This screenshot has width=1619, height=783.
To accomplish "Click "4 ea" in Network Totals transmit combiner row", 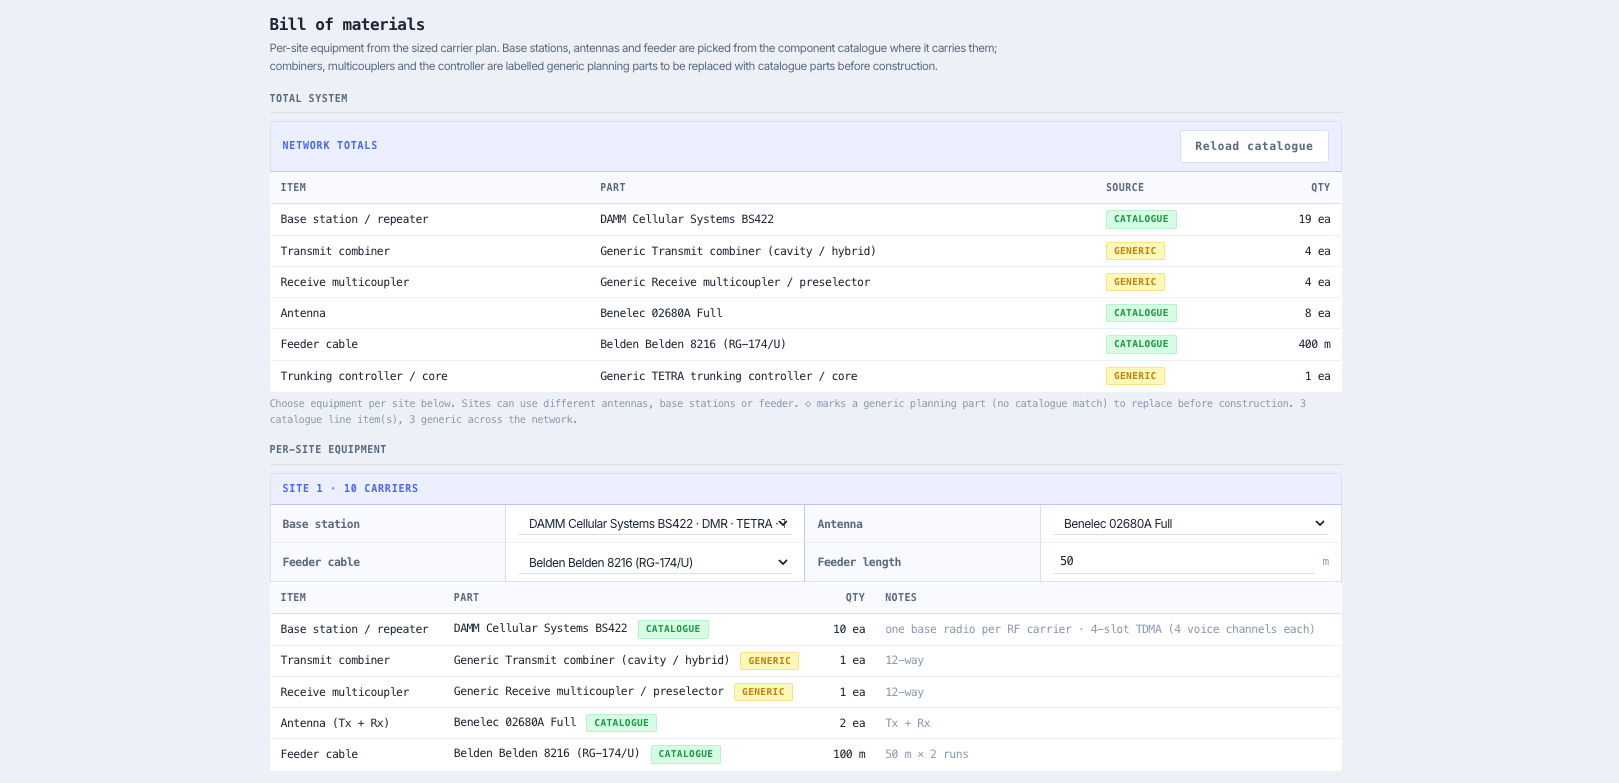I will click(x=1317, y=251).
